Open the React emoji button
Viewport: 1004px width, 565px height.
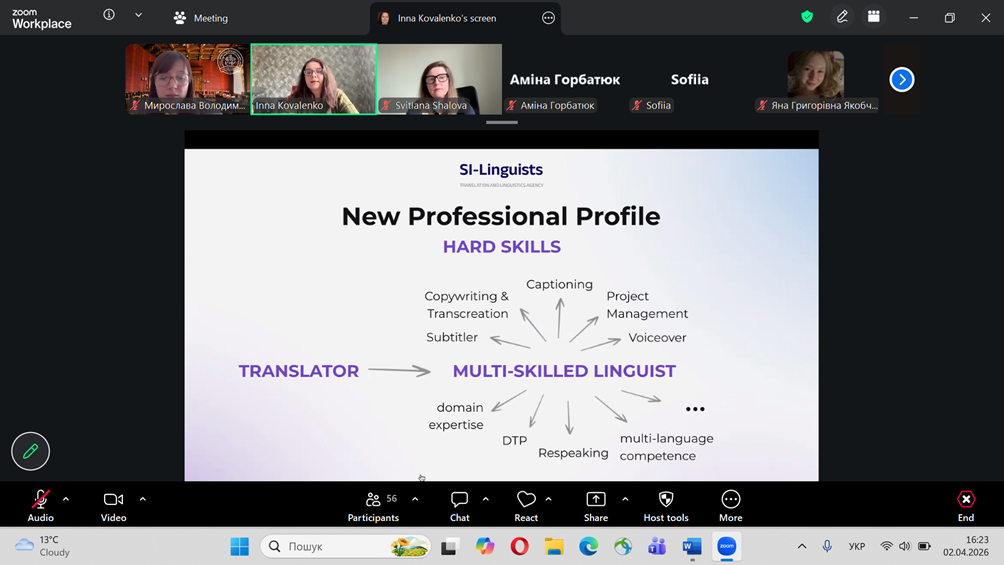[526, 505]
